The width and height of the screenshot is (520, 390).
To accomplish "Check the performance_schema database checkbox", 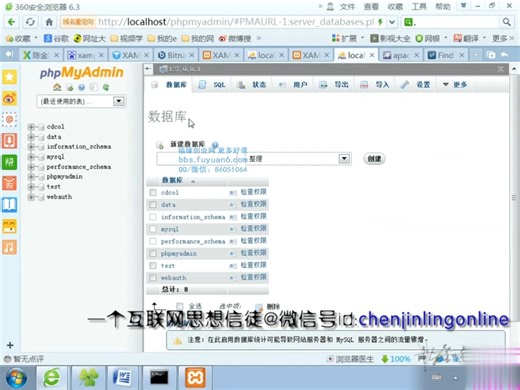I will click(153, 241).
